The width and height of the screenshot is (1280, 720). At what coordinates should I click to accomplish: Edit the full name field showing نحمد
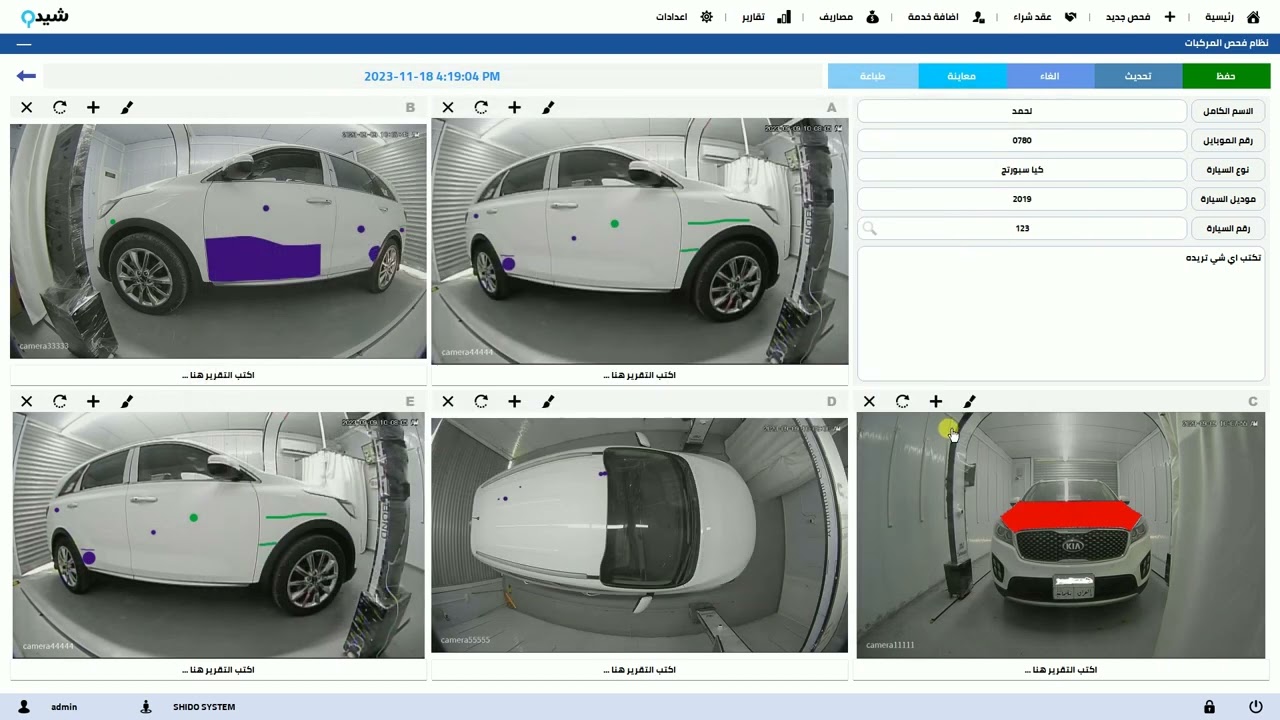(x=1022, y=111)
